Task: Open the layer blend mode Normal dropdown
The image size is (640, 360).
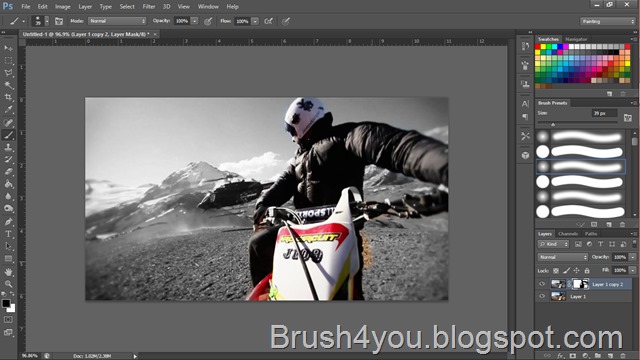Action: tap(563, 257)
